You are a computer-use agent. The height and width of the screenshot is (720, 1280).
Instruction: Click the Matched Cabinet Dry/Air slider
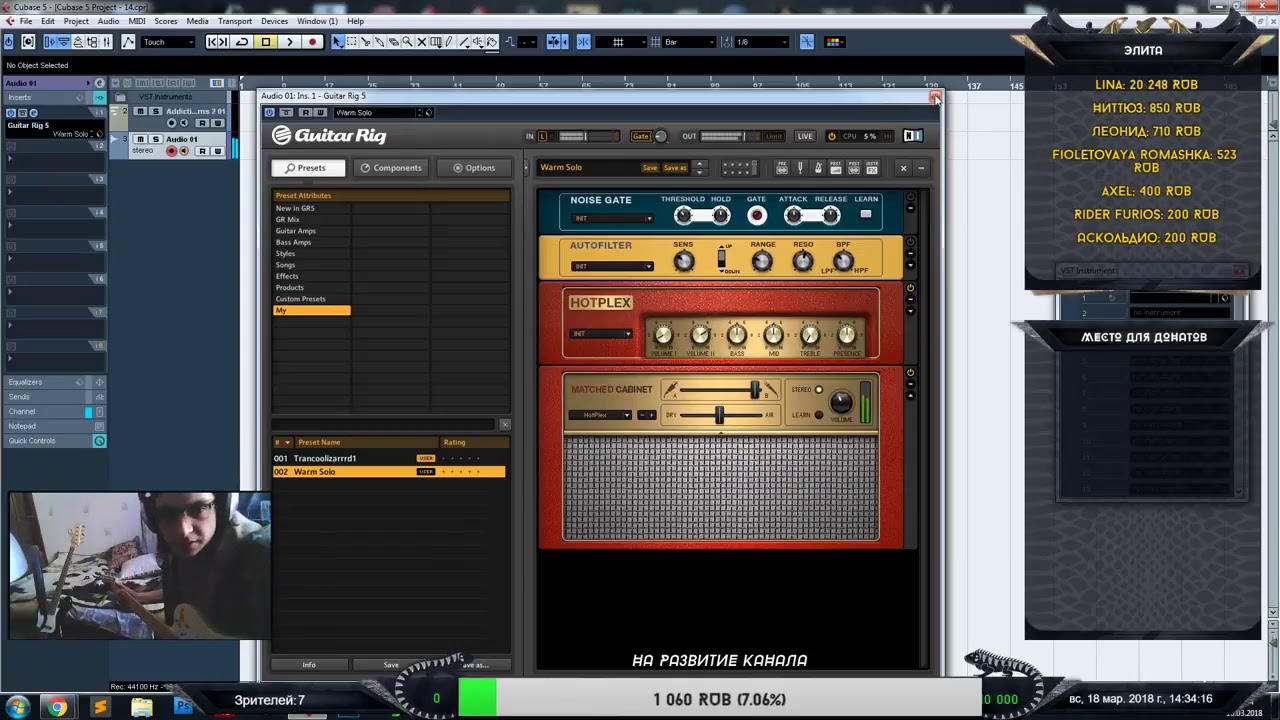(719, 415)
